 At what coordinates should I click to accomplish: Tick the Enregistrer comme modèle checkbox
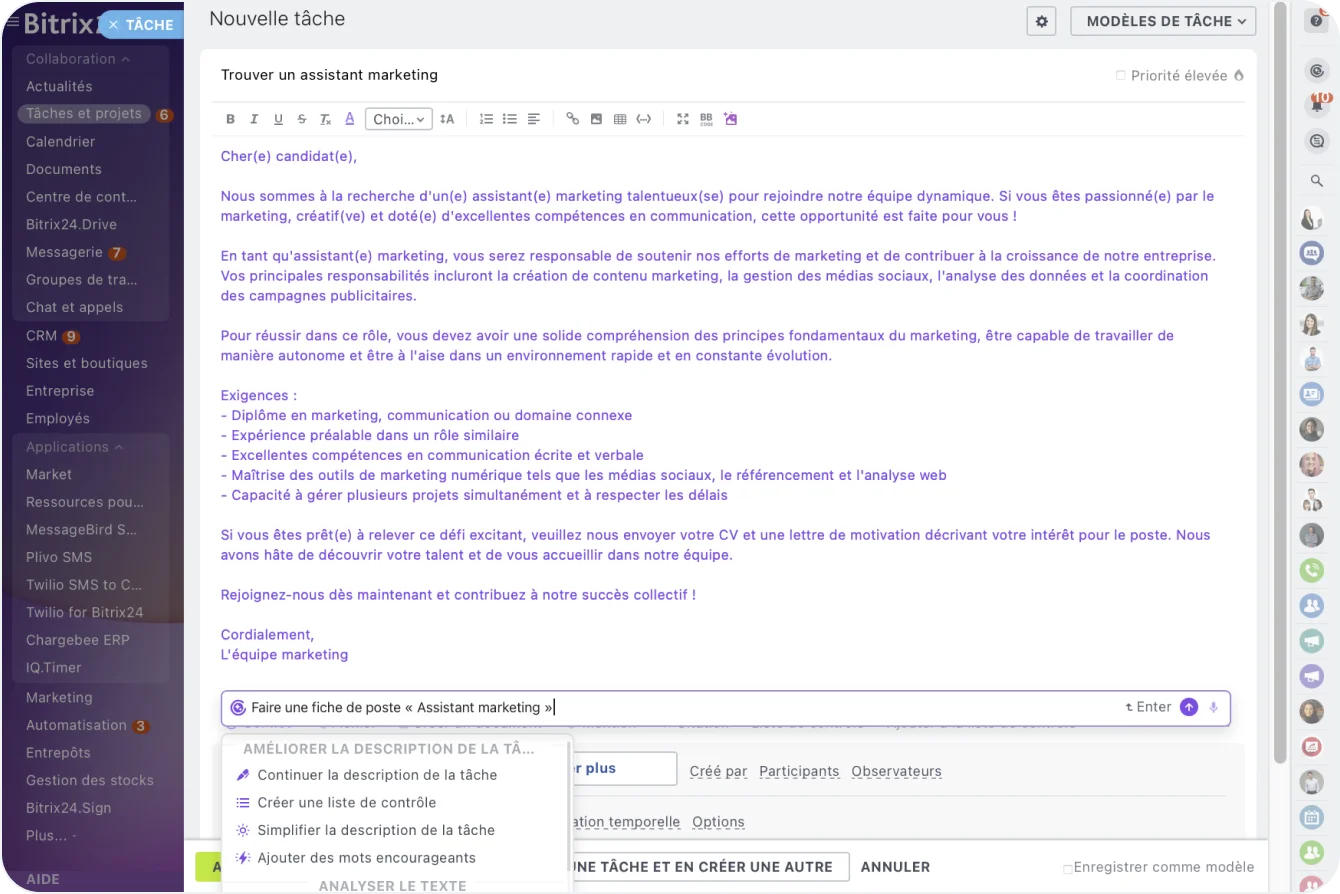(1068, 868)
